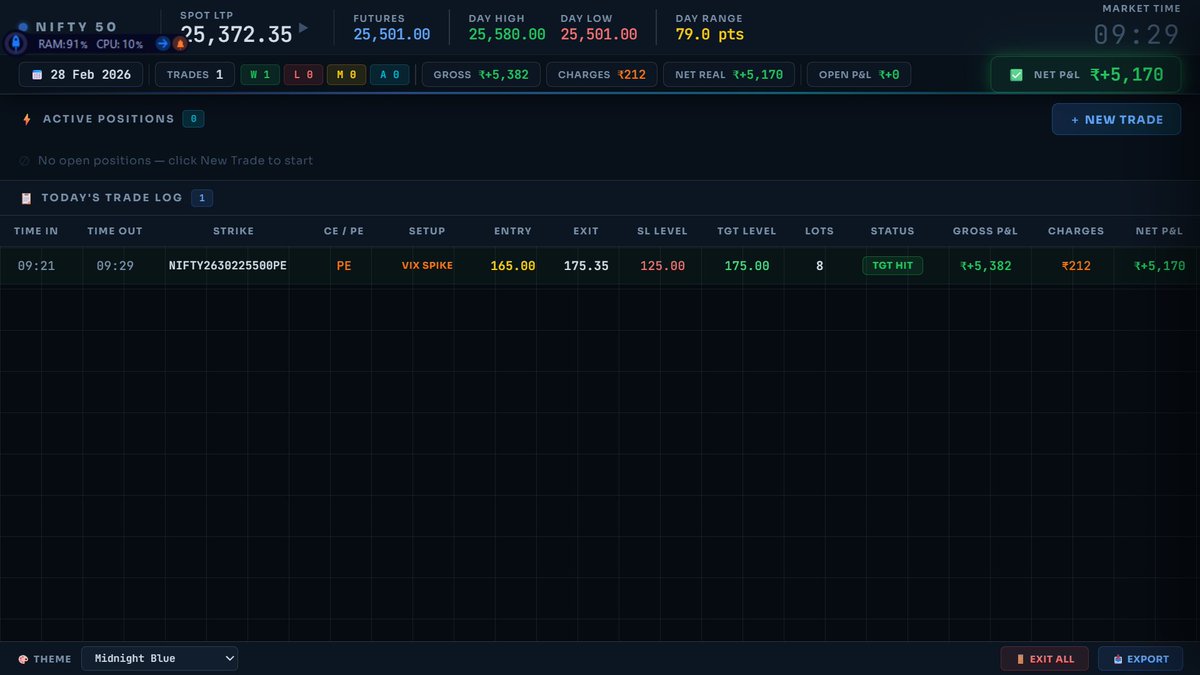Open the OPEN P&L summary chip
Screen dimensions: 1200x675
858,73
